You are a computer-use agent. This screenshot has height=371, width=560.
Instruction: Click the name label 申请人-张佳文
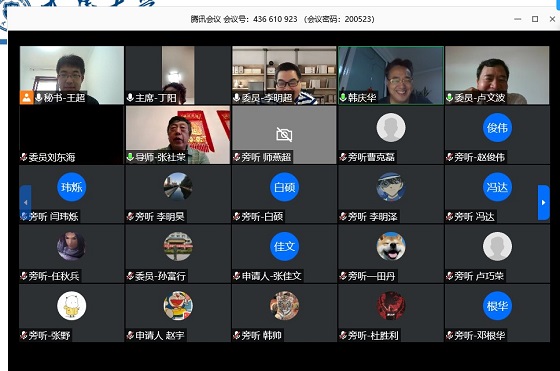(272, 276)
